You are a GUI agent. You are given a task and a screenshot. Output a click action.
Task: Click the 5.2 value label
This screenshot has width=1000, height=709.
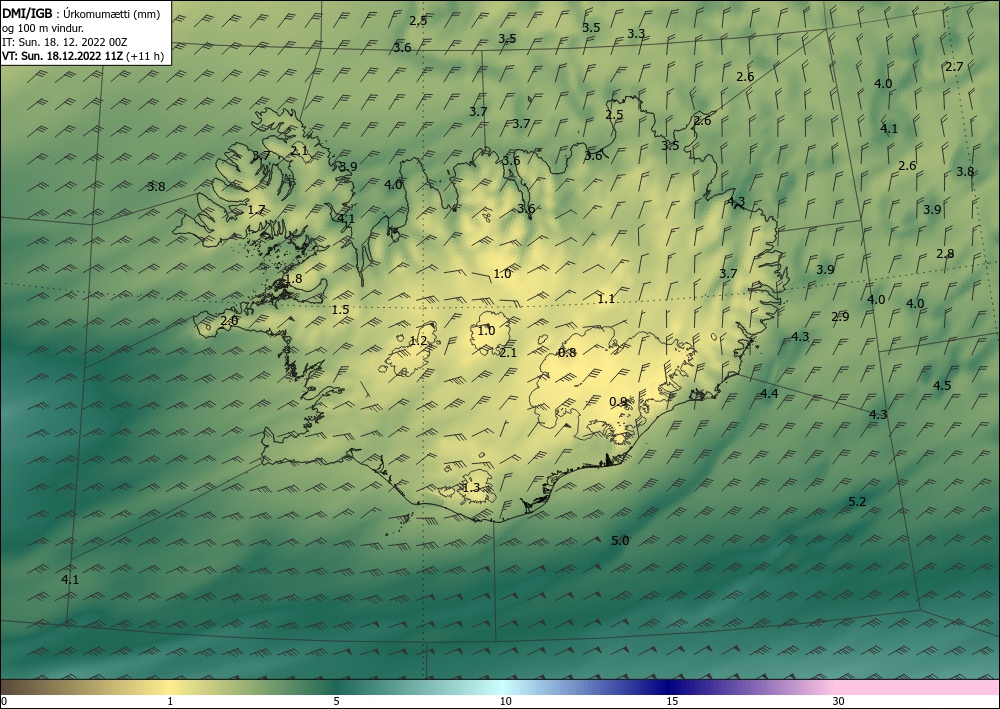click(857, 502)
